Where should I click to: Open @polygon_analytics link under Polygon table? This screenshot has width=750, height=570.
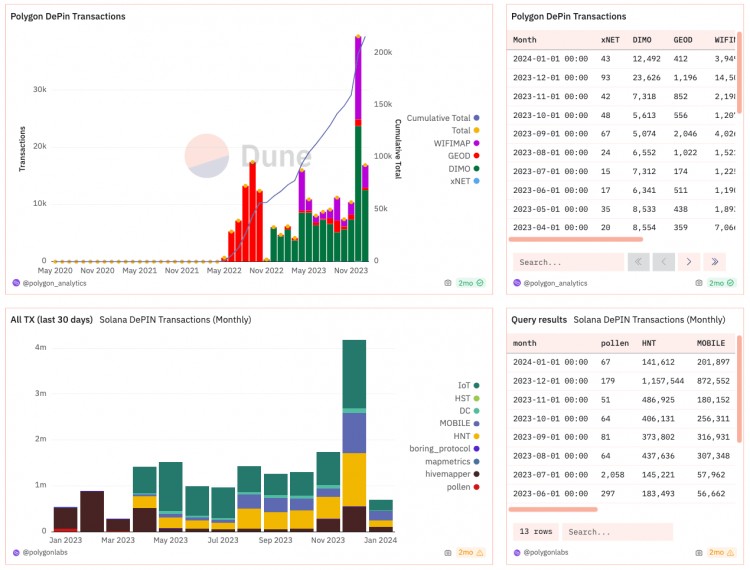pyautogui.click(x=555, y=283)
